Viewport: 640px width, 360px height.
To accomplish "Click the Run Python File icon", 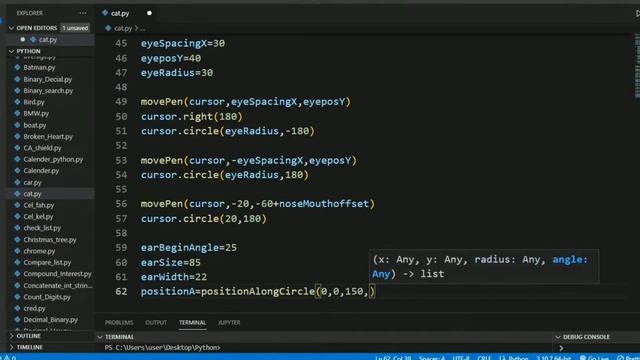I will (x=638, y=13).
